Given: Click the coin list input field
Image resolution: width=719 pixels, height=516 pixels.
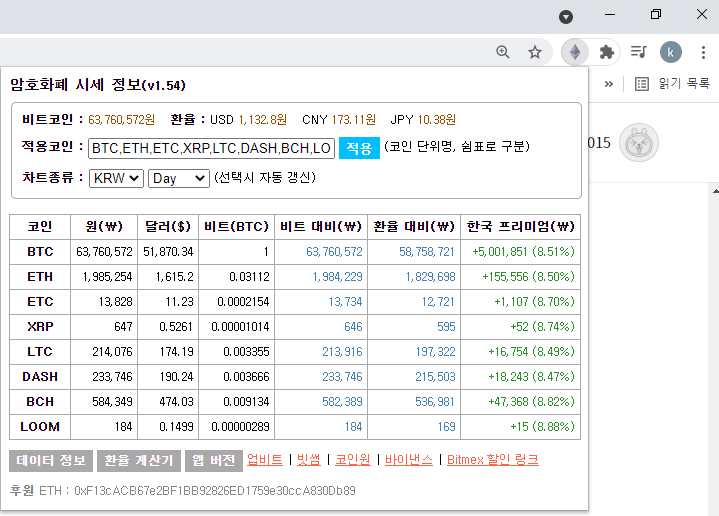Looking at the screenshot, I should coord(211,148).
